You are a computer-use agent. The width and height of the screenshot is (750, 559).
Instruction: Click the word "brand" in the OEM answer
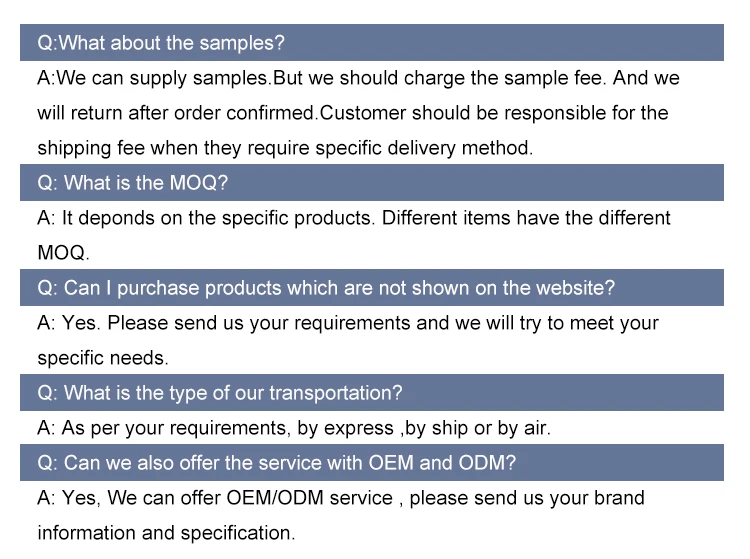coord(617,498)
